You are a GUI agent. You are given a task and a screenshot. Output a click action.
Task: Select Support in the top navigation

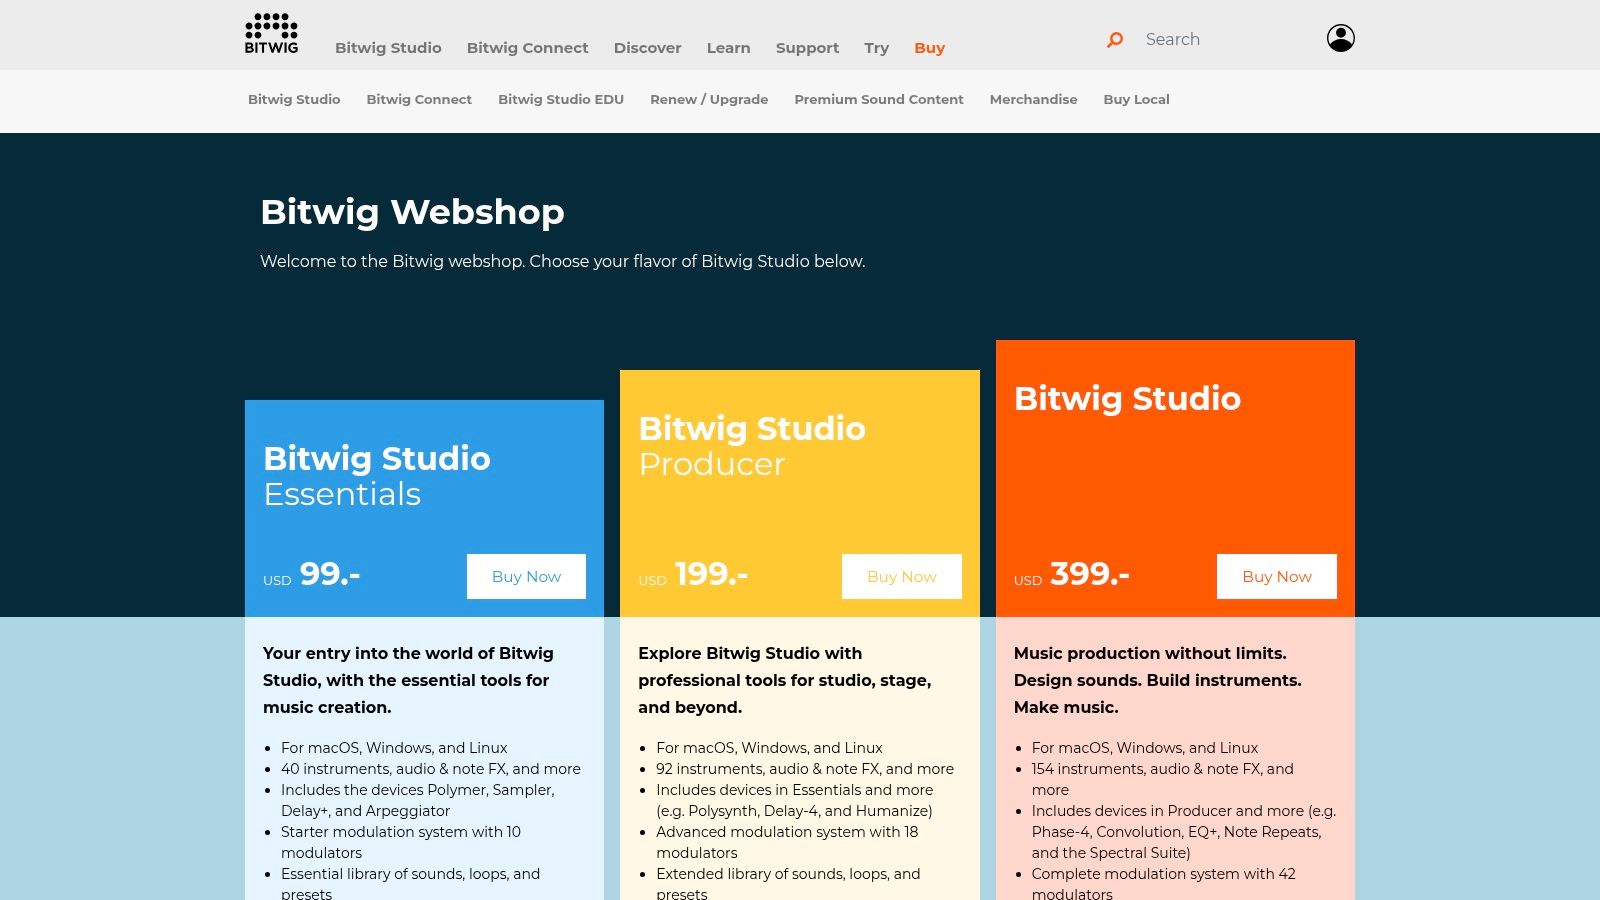click(x=807, y=48)
